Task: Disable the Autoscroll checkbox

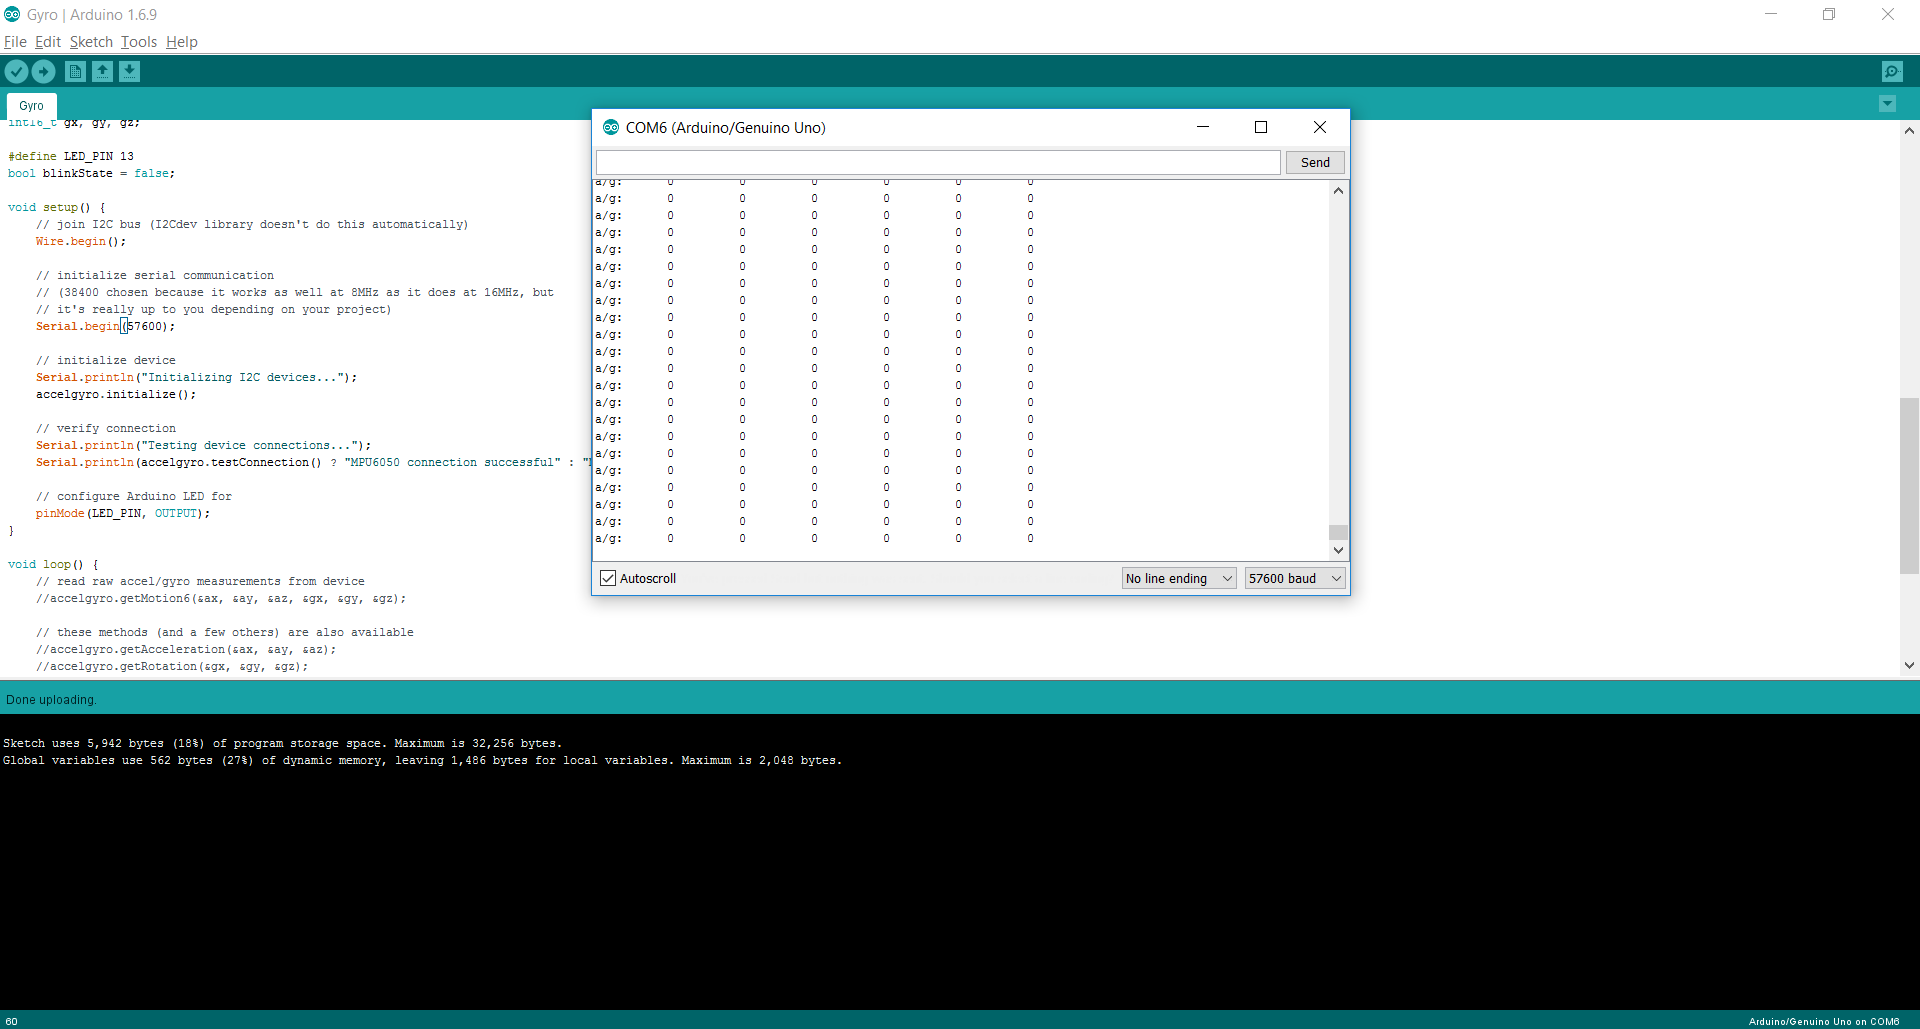Action: pyautogui.click(x=608, y=578)
